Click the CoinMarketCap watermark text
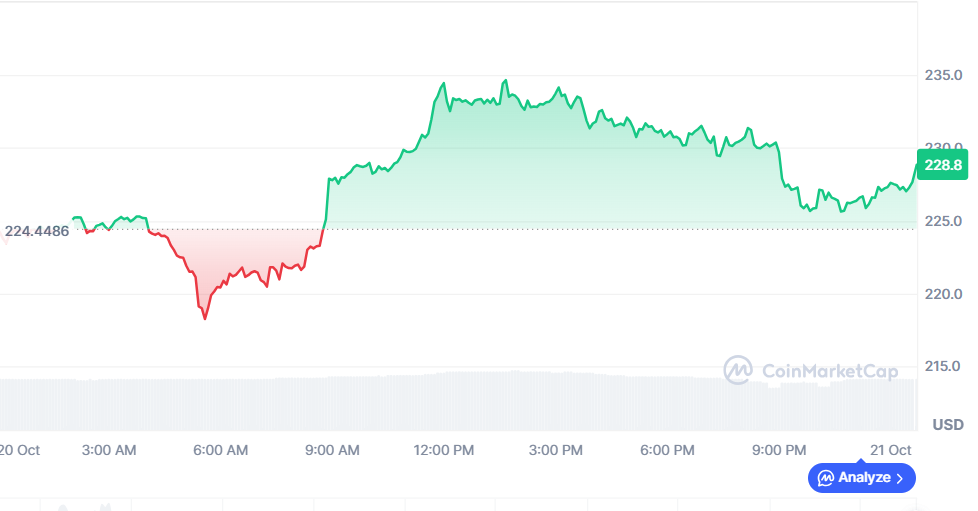 click(830, 371)
